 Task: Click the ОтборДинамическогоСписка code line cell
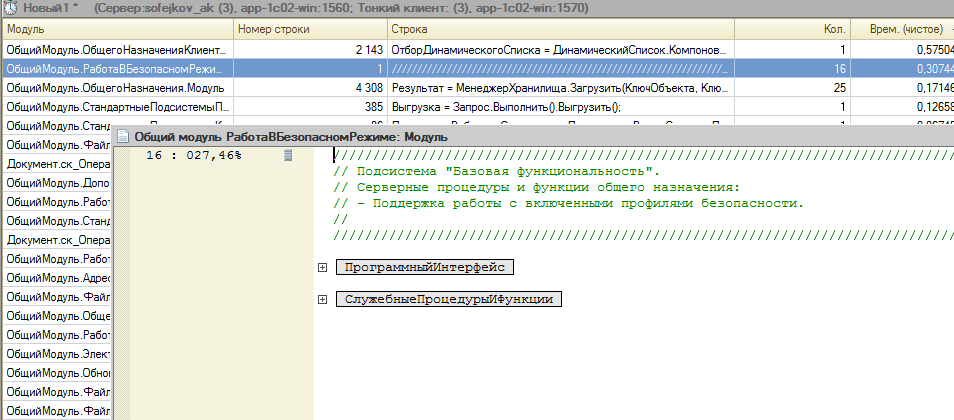coord(561,49)
